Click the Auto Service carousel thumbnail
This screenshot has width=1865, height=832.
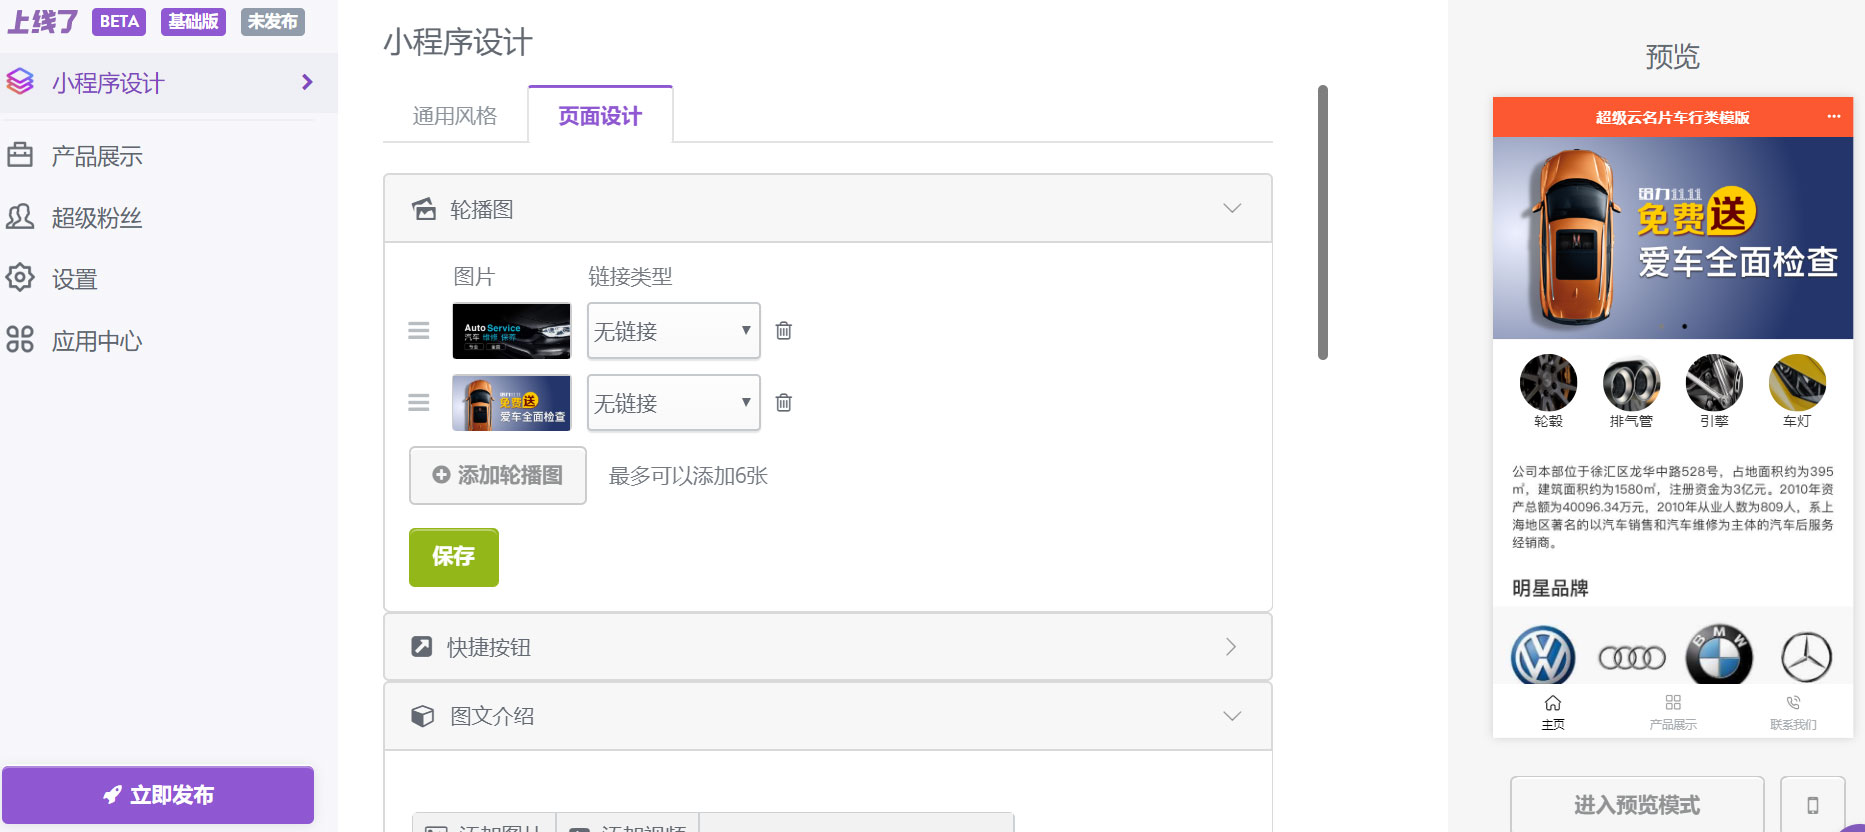(511, 331)
